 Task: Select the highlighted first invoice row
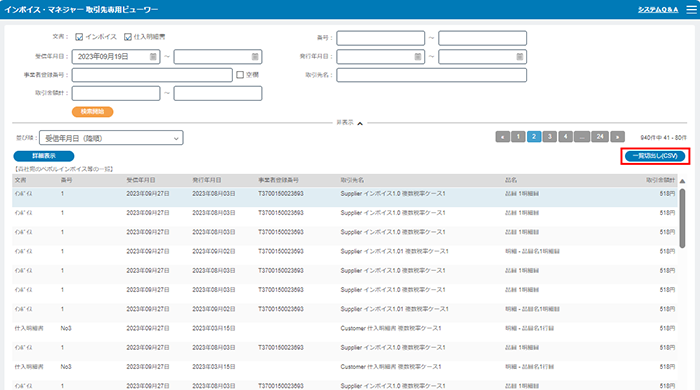pyautogui.click(x=345, y=197)
